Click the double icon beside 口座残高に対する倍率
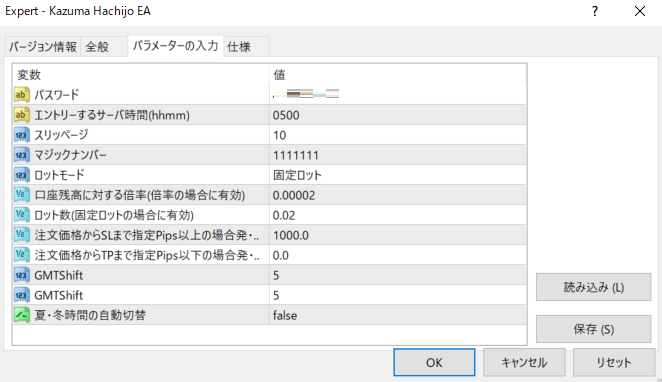 (x=21, y=195)
